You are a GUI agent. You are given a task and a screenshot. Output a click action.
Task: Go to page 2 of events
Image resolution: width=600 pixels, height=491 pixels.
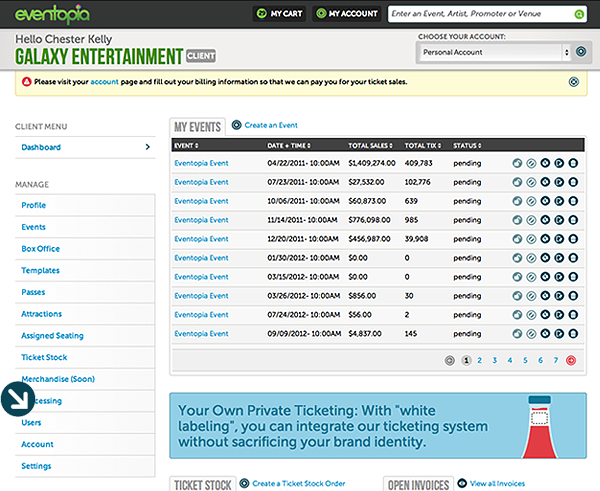click(x=479, y=360)
